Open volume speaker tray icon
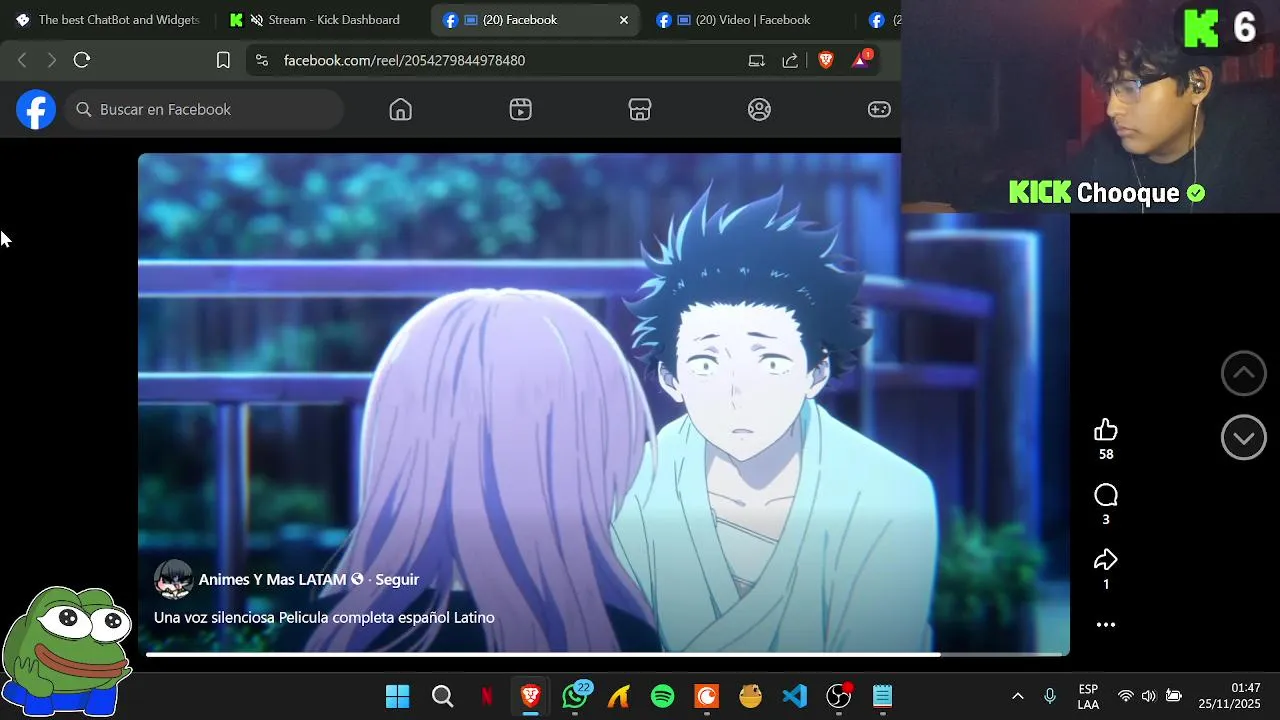This screenshot has height=720, width=1280. 1149,696
